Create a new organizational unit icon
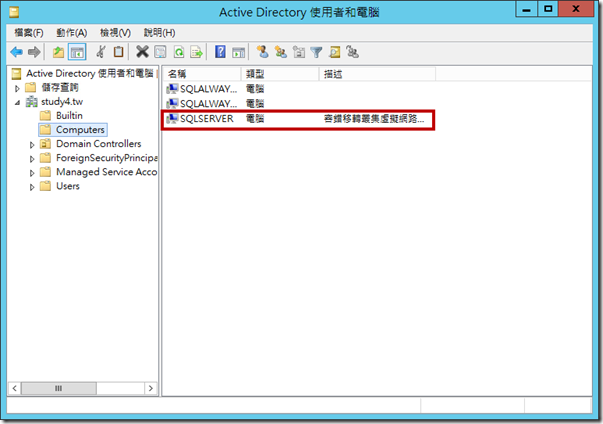The width and height of the screenshot is (603, 424). pyautogui.click(x=299, y=52)
